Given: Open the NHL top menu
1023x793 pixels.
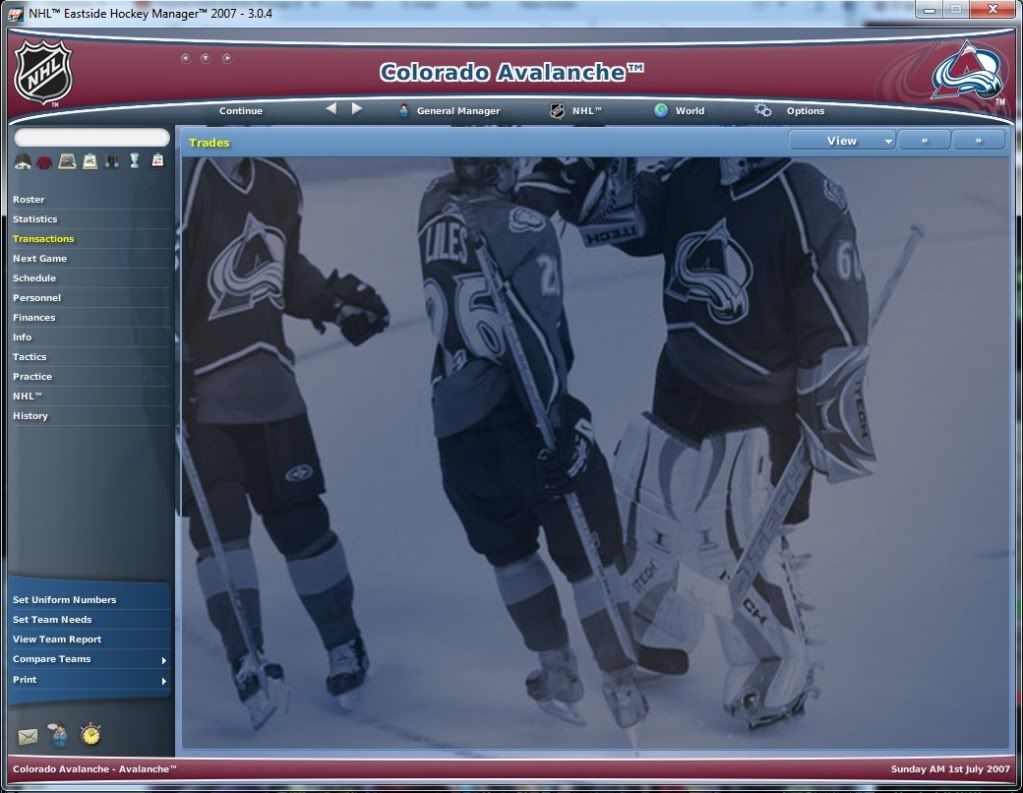Looking at the screenshot, I should click(576, 111).
